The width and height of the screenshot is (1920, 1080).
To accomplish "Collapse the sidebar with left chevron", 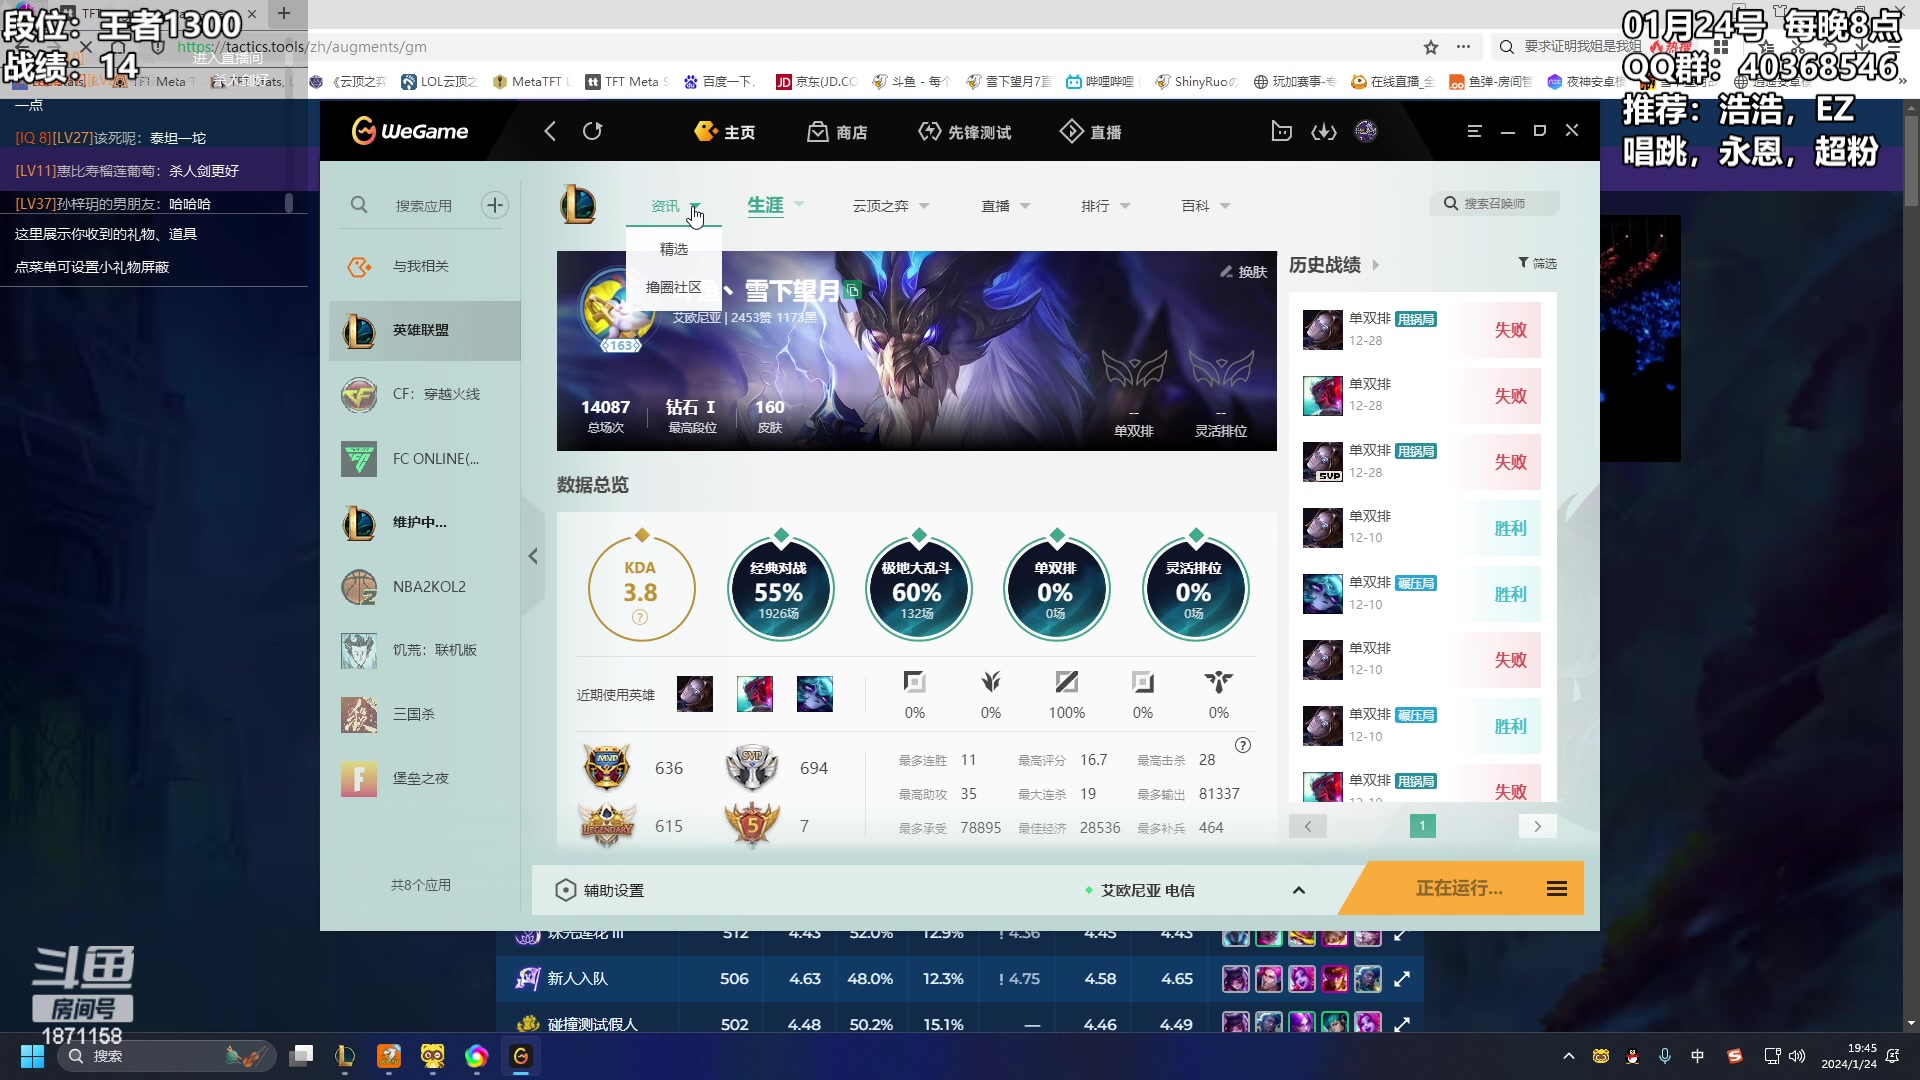I will [533, 556].
